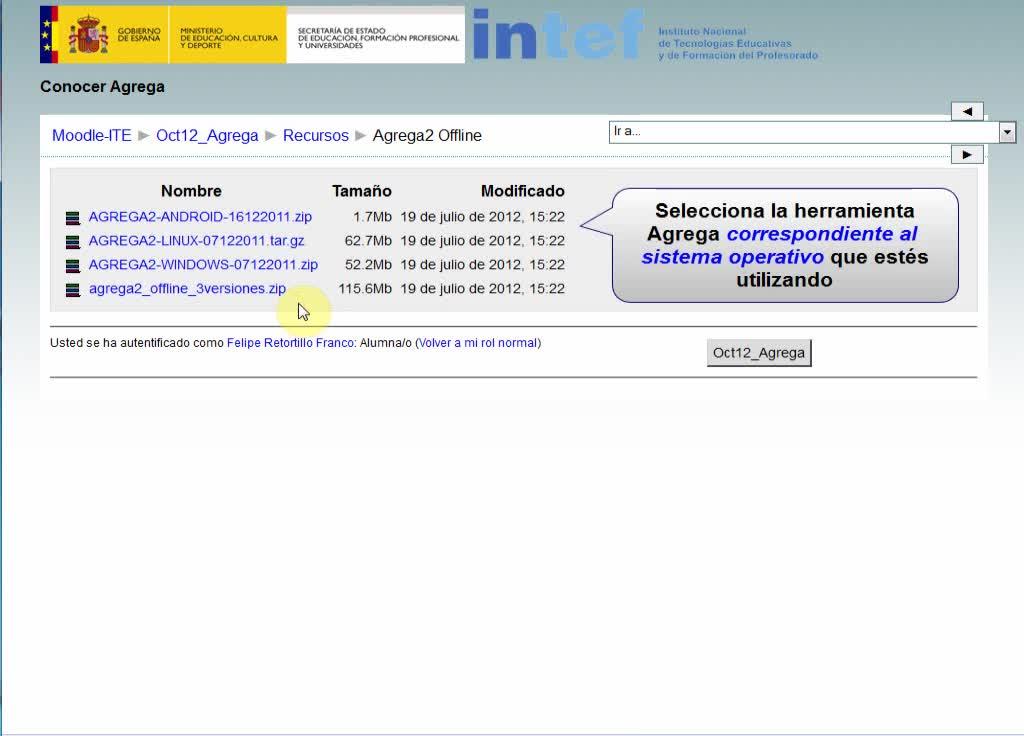The image size is (1024, 736).
Task: Click the file icon beside AGREGA2-LINUX-07122011.tar.gz
Action: click(72, 242)
